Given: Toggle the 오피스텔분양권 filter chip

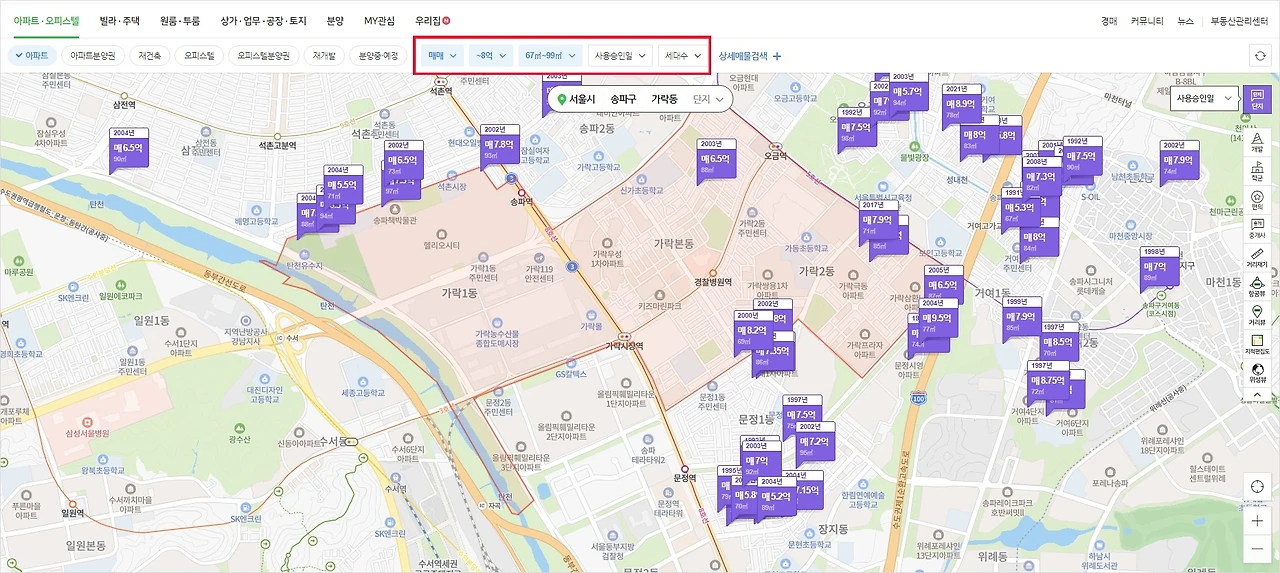Looking at the screenshot, I should [x=263, y=56].
